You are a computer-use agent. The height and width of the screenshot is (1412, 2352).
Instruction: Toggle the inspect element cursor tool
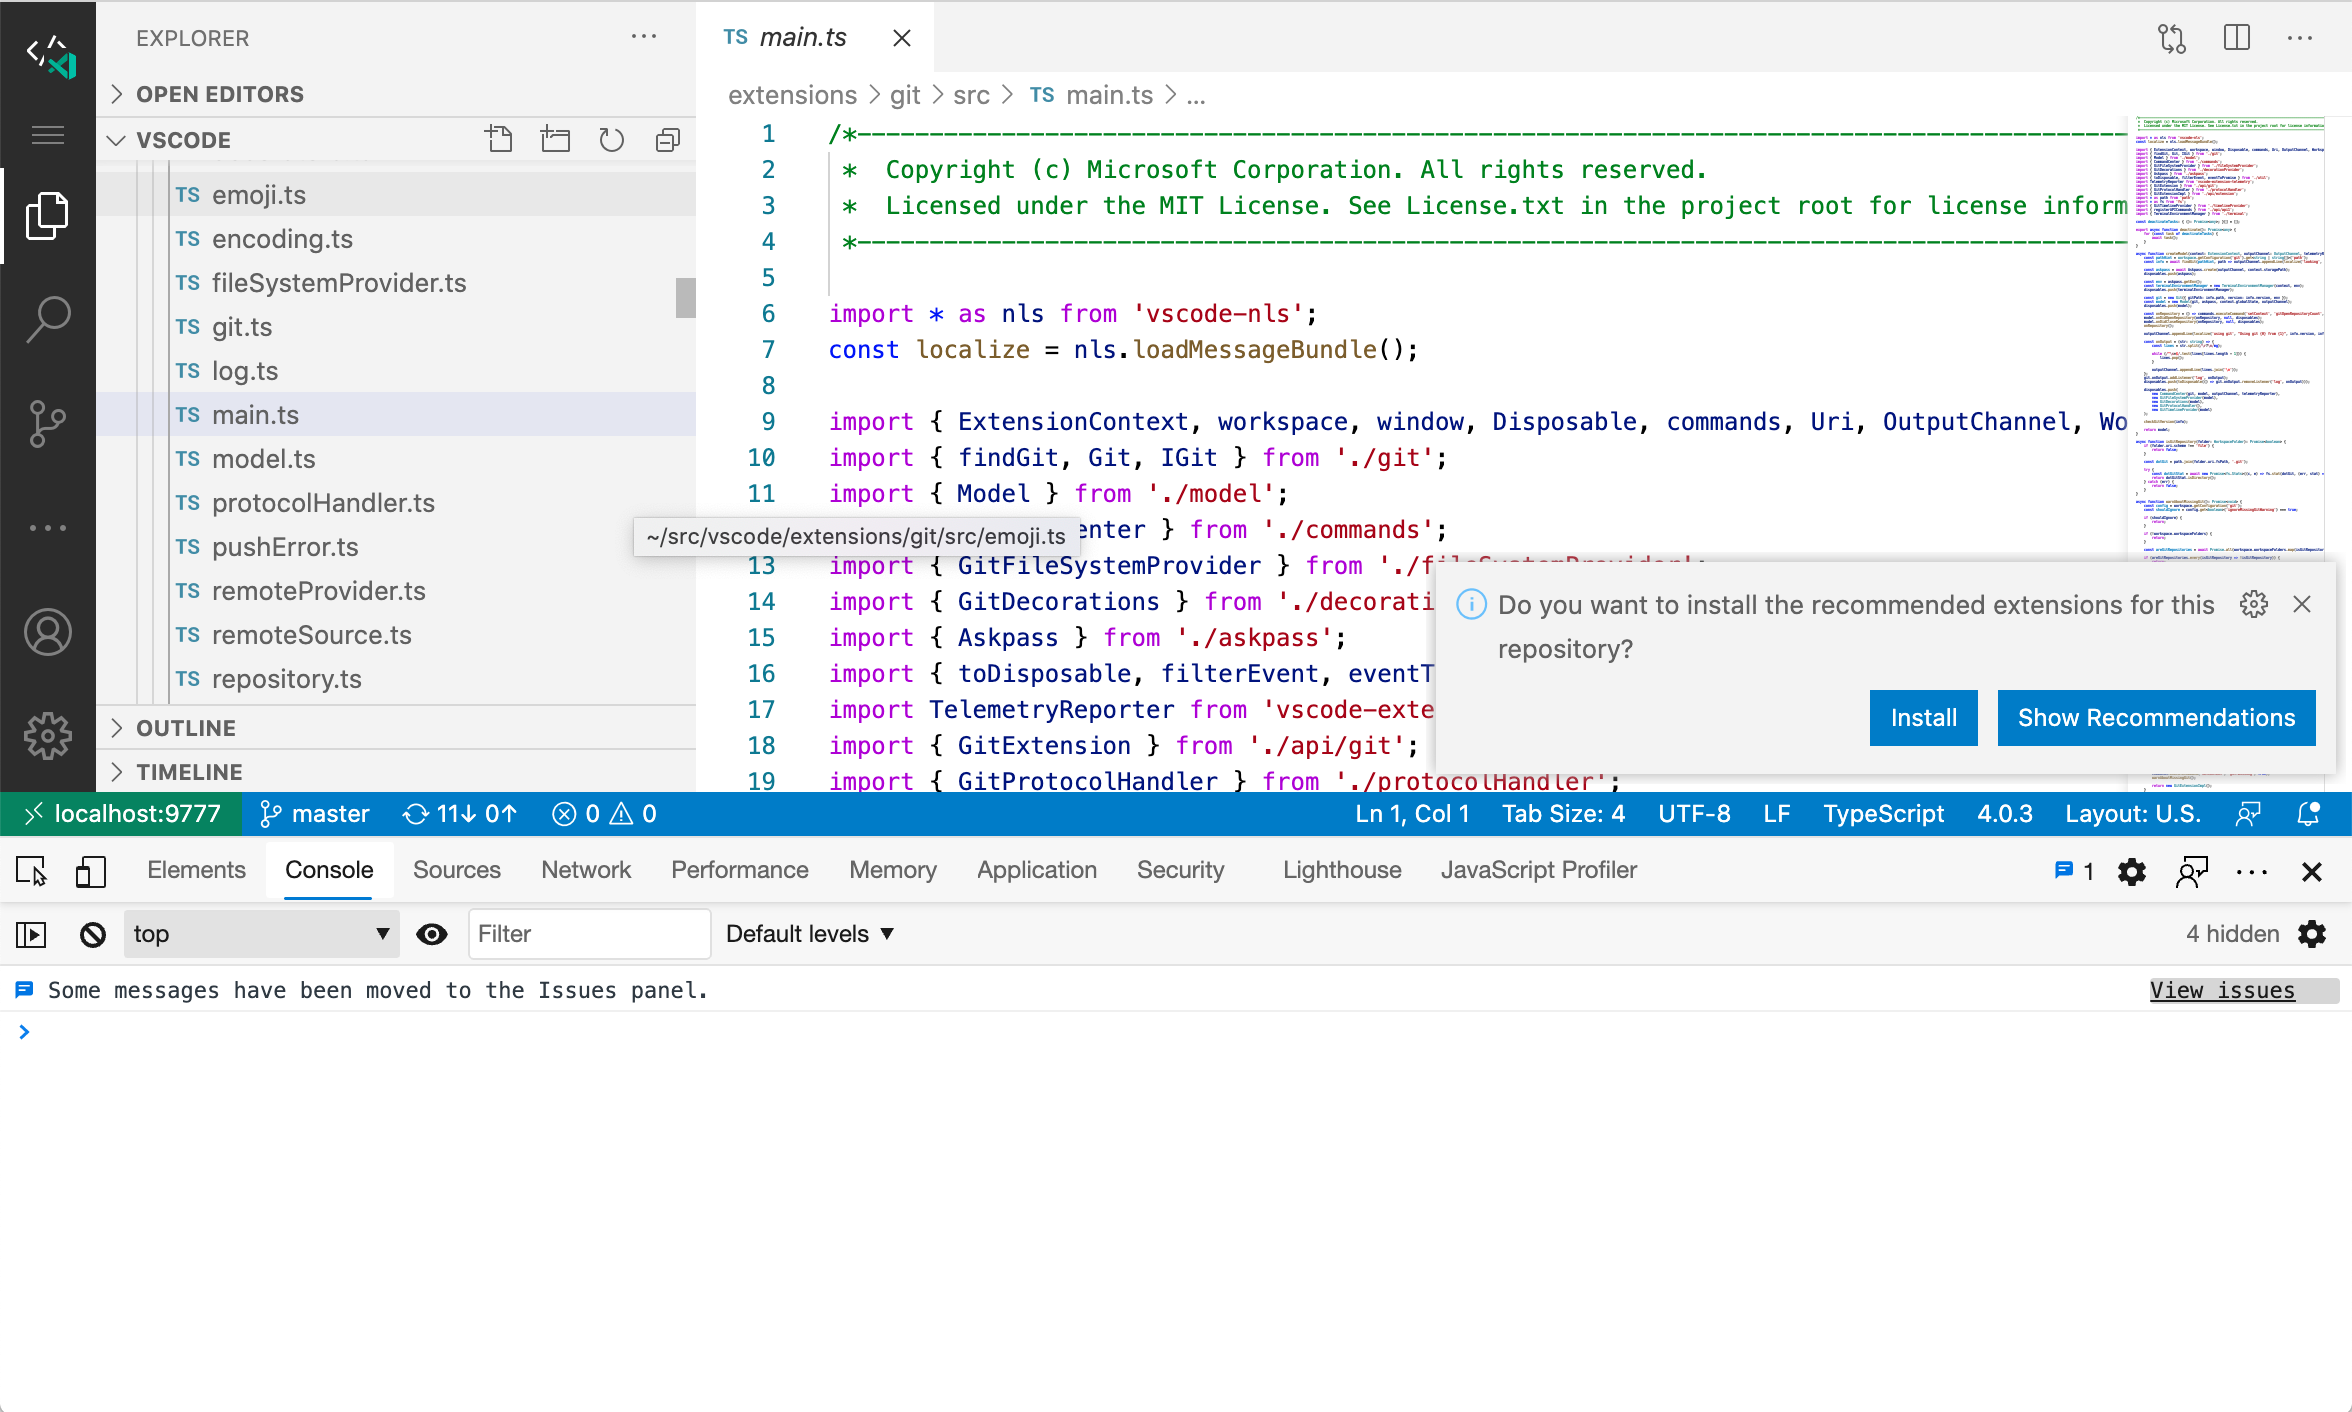tap(29, 871)
